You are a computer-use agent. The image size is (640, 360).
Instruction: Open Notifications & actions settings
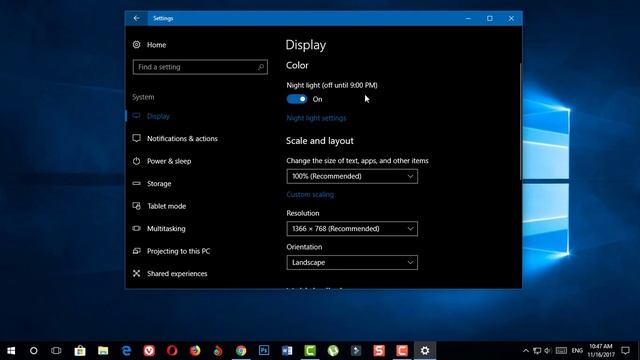(x=175, y=139)
